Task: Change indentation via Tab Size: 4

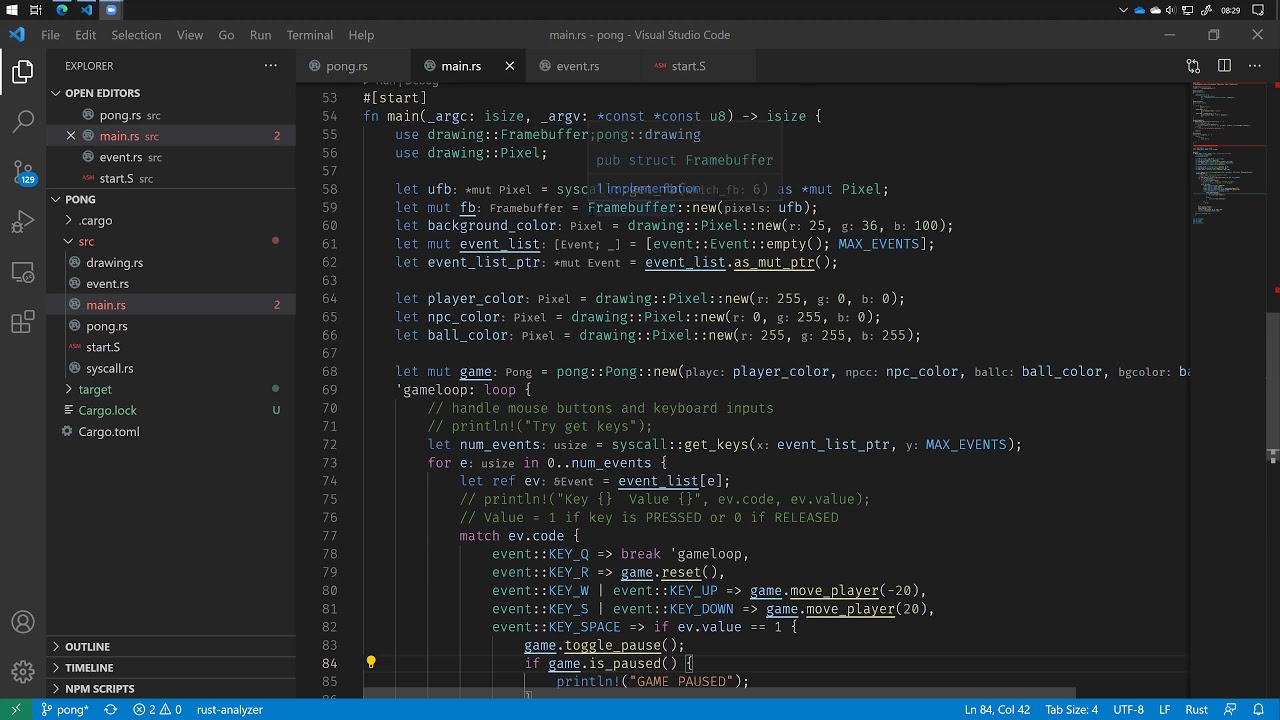Action: point(1071,710)
